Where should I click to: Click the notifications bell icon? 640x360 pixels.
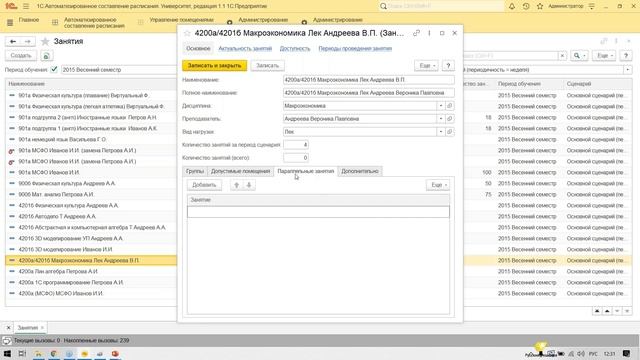tap(511, 6)
